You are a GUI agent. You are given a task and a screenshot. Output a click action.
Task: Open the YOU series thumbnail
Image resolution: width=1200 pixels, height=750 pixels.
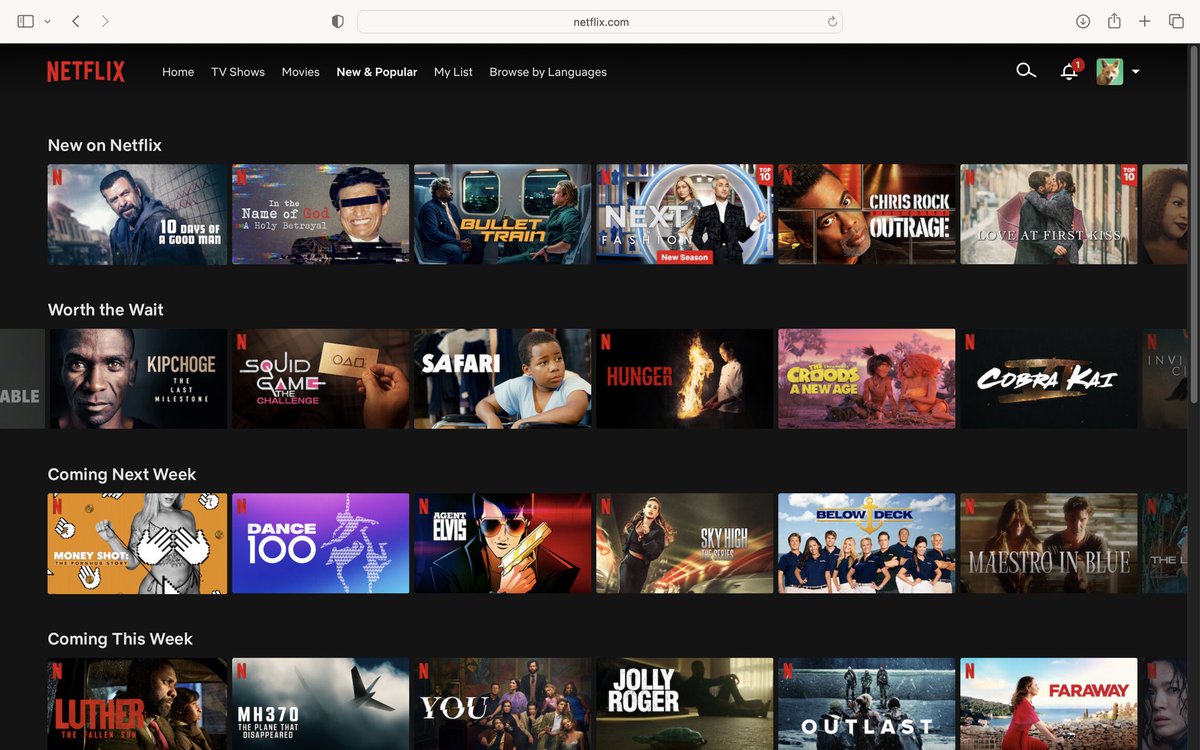tap(503, 704)
